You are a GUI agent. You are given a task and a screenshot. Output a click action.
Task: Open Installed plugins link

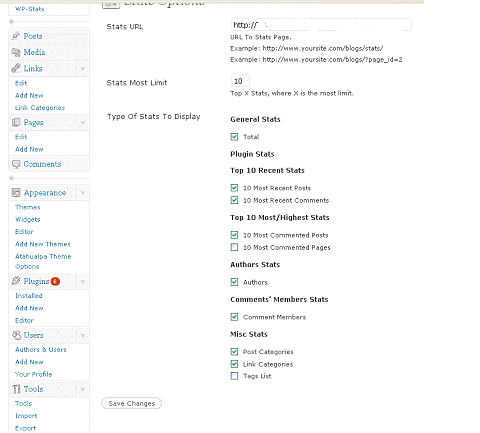(29, 296)
